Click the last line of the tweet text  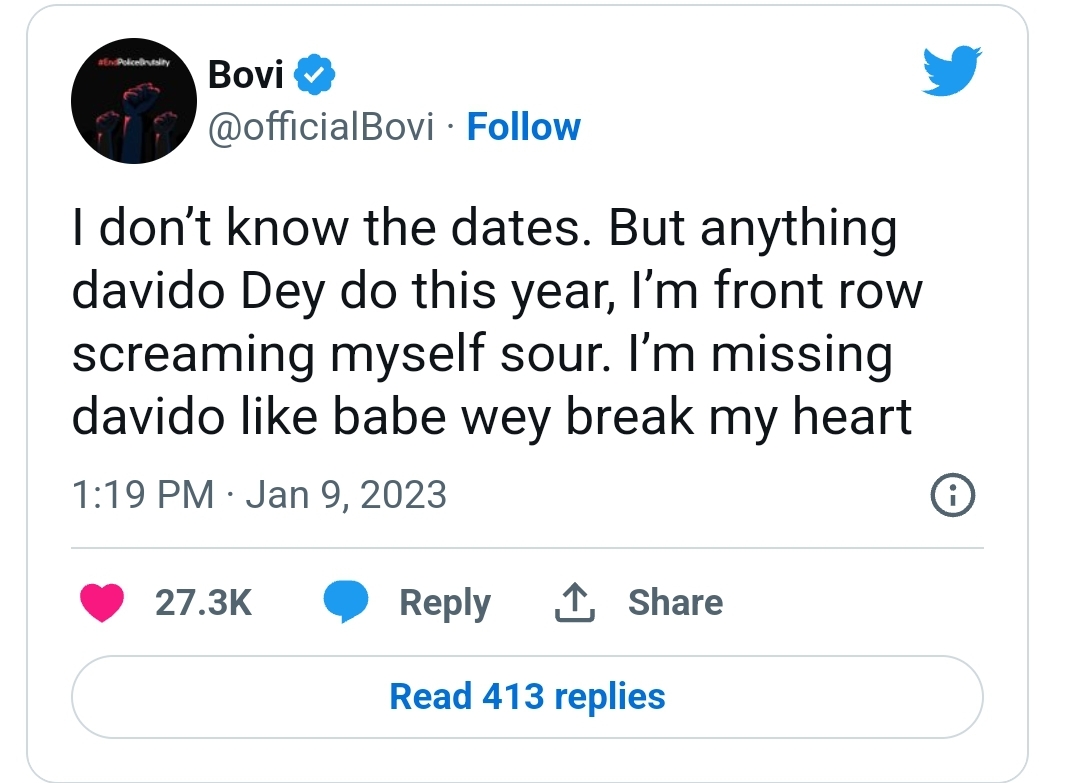click(492, 417)
